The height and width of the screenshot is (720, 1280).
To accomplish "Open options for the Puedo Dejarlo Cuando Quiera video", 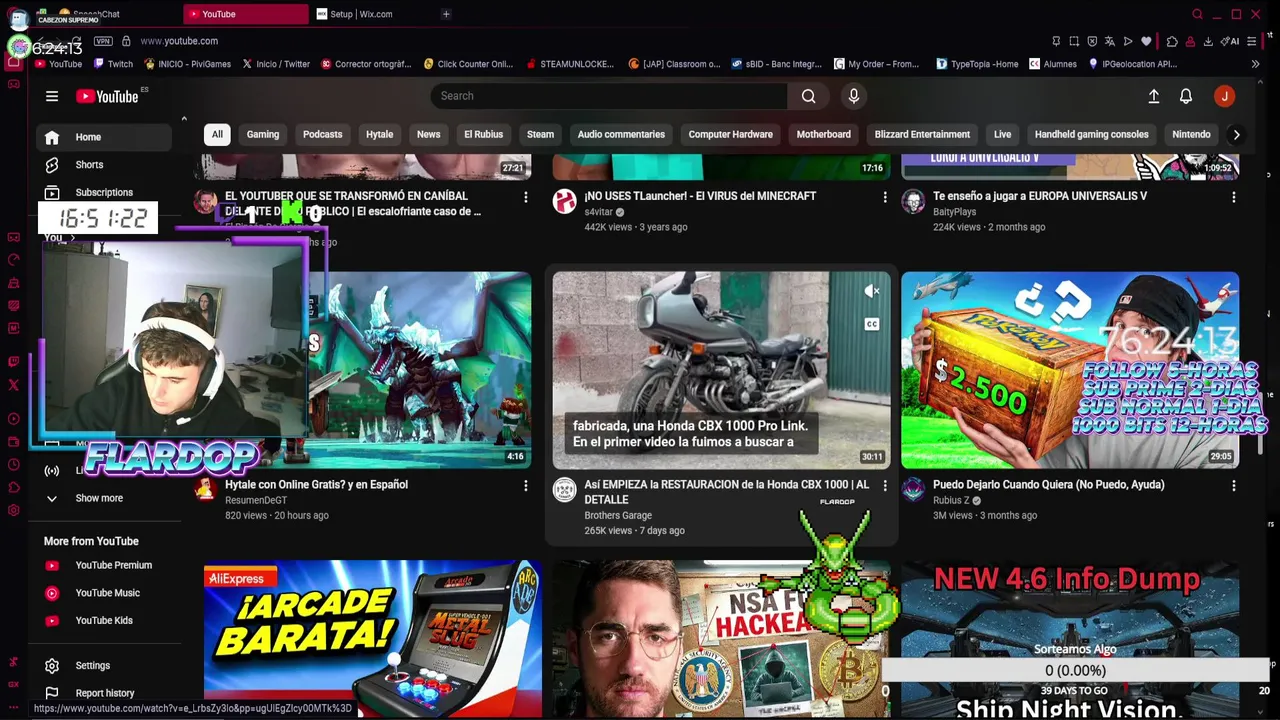I will point(1233,486).
